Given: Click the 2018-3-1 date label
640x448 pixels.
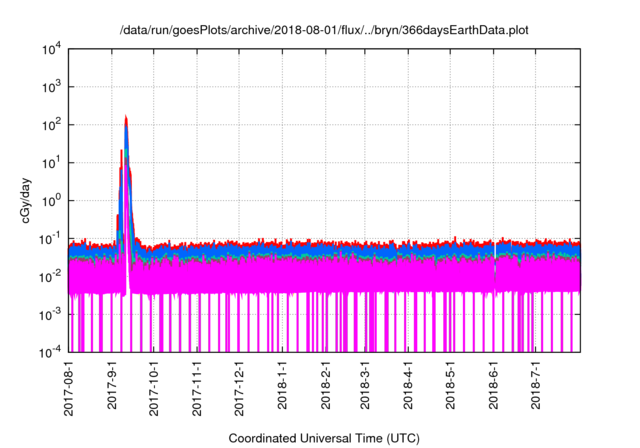Looking at the screenshot, I should point(364,385).
